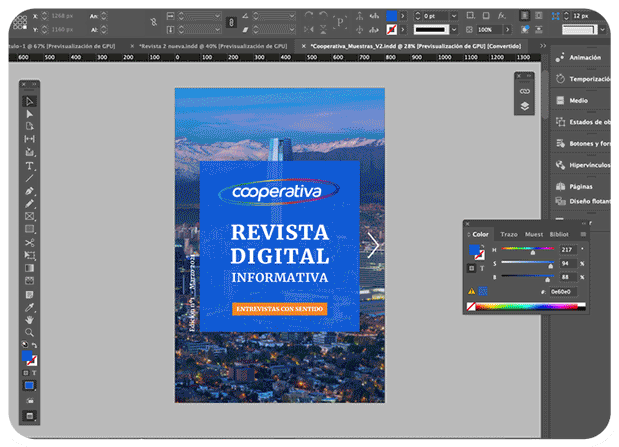619x447 pixels.
Task: Select the Gradient Swatch tool
Action: (x=29, y=268)
